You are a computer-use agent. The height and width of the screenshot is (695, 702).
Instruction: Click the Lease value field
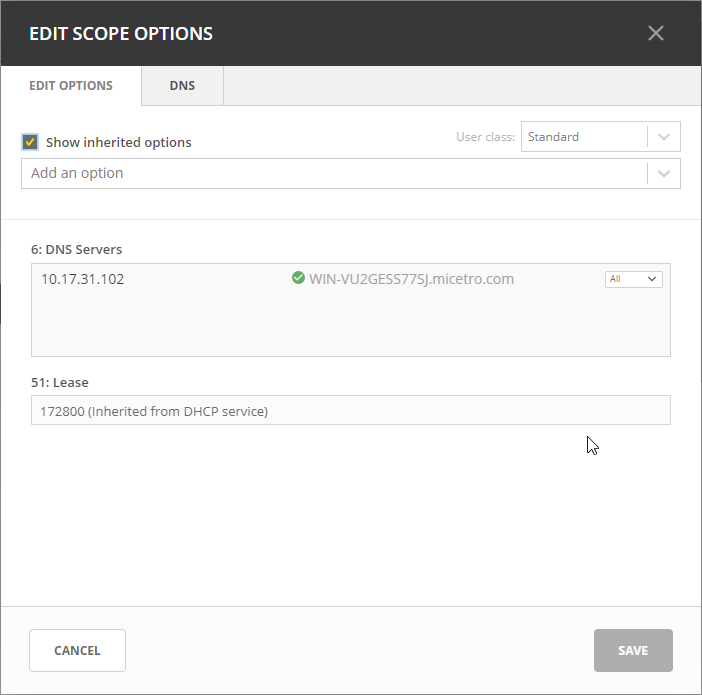point(350,410)
